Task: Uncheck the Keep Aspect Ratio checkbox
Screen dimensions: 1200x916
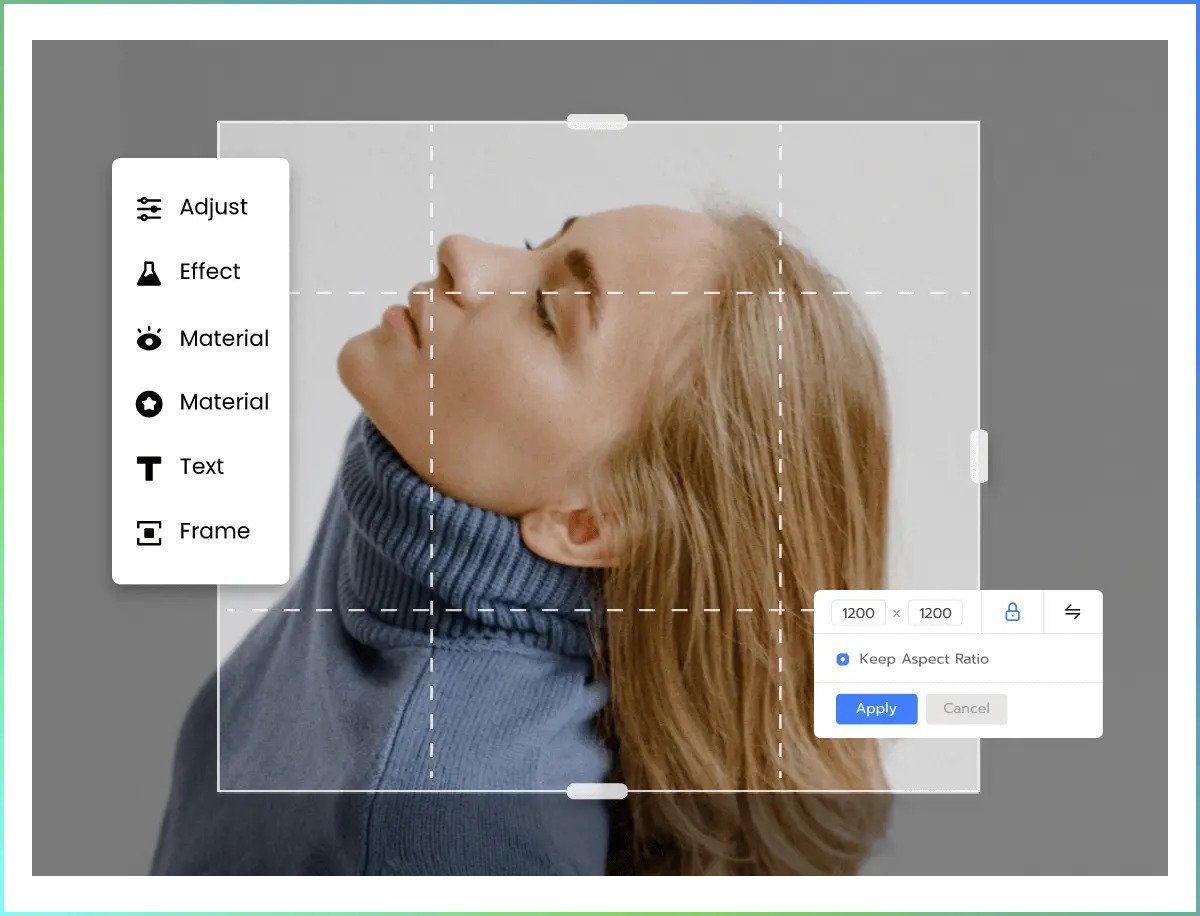Action: 843,660
